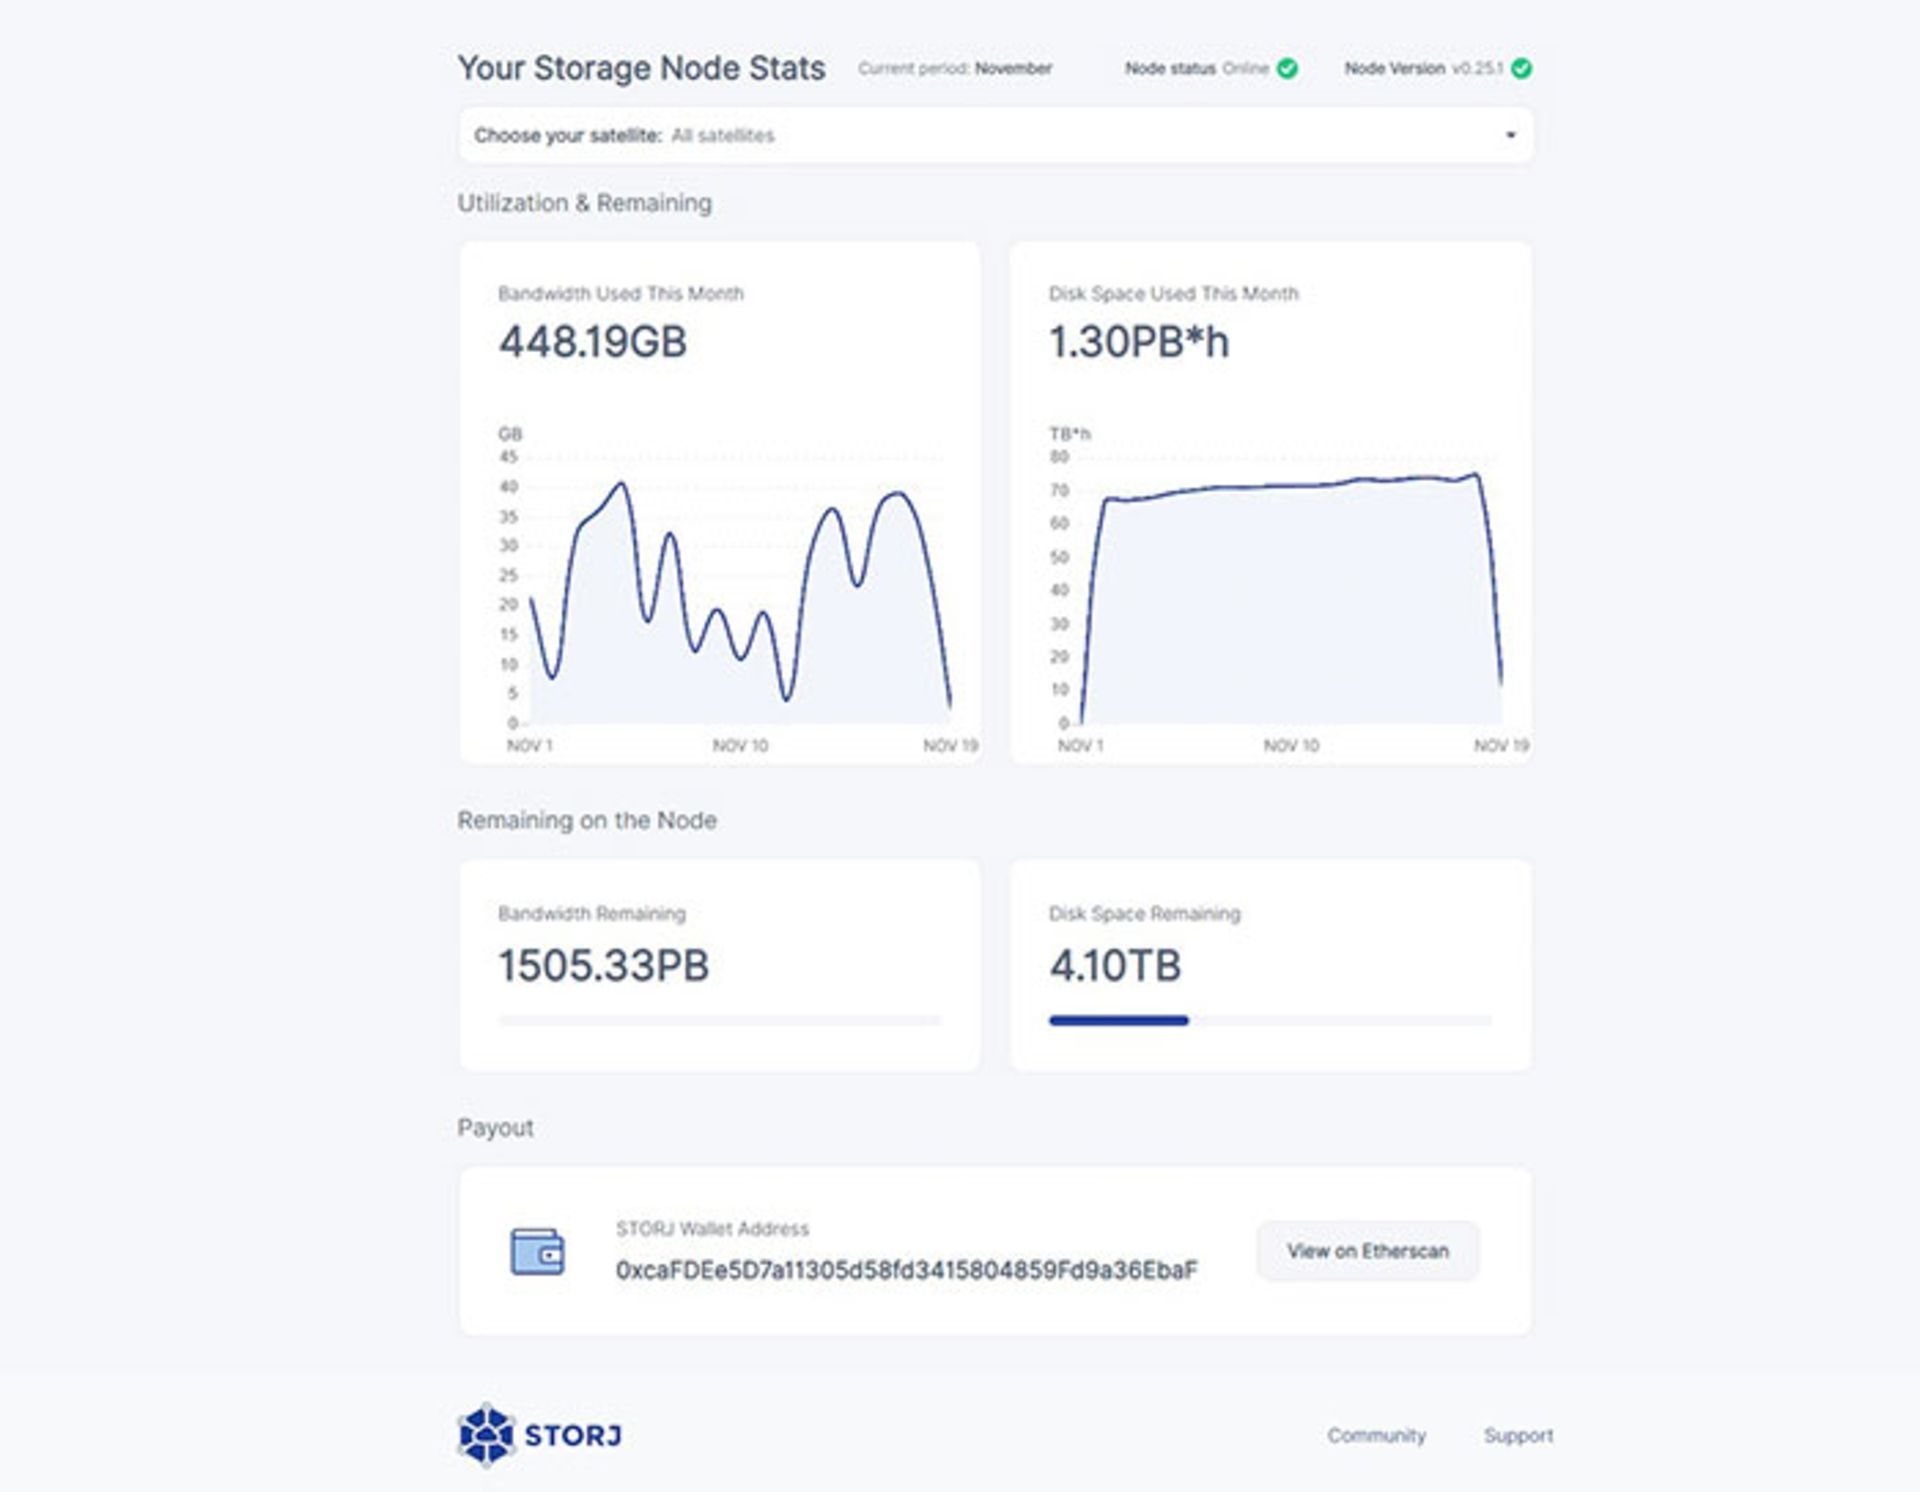
Task: Open the Support footer link
Action: coord(1518,1435)
